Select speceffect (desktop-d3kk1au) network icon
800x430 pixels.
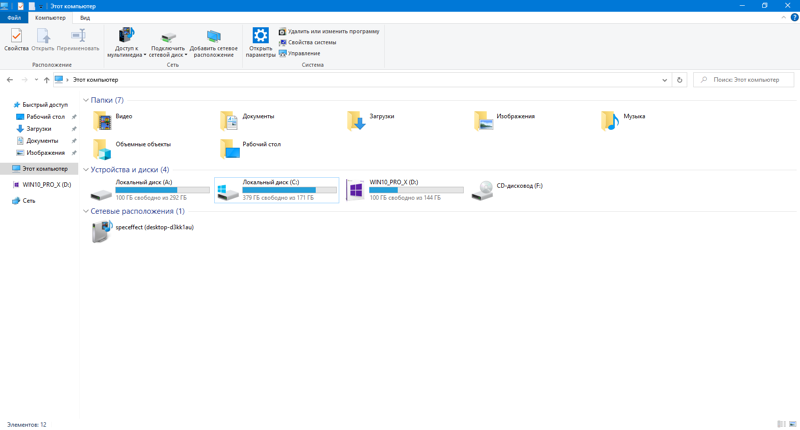(x=102, y=232)
